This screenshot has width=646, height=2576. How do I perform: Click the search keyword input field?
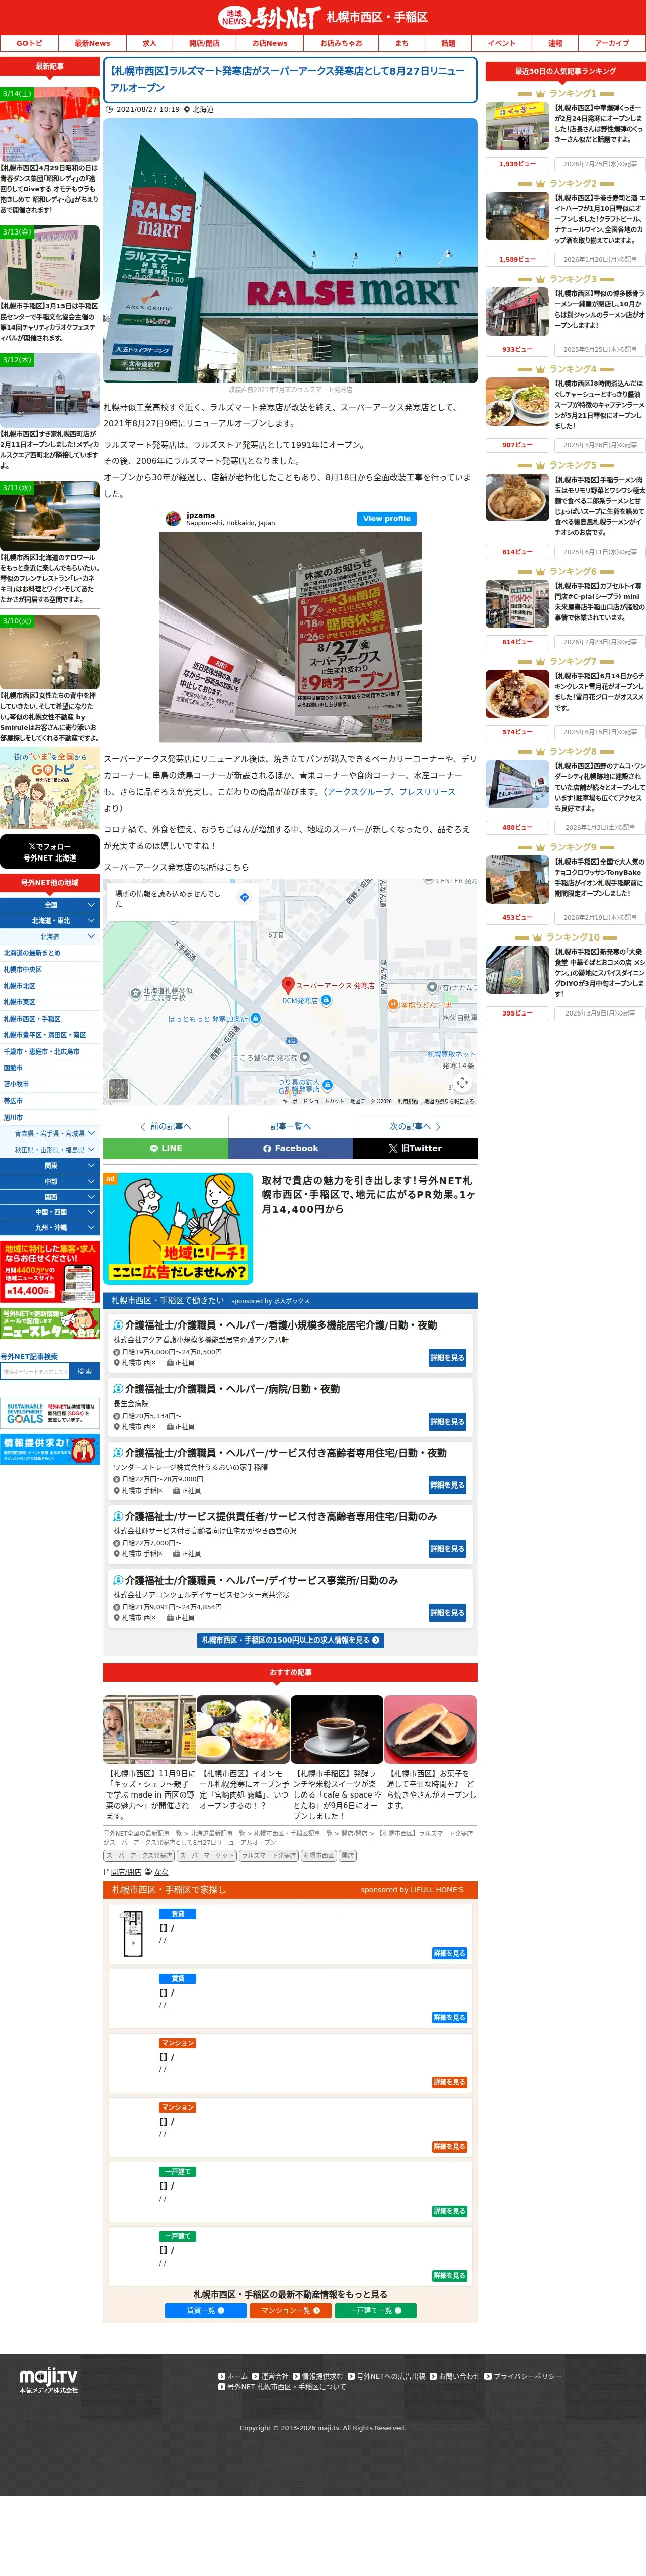tap(35, 1371)
